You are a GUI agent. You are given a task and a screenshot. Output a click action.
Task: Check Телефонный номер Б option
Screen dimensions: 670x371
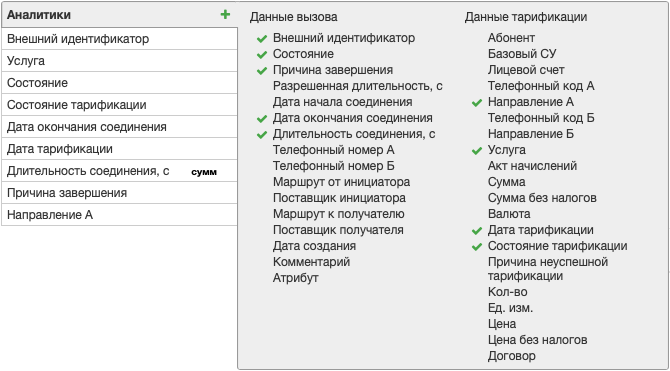[x=334, y=166]
